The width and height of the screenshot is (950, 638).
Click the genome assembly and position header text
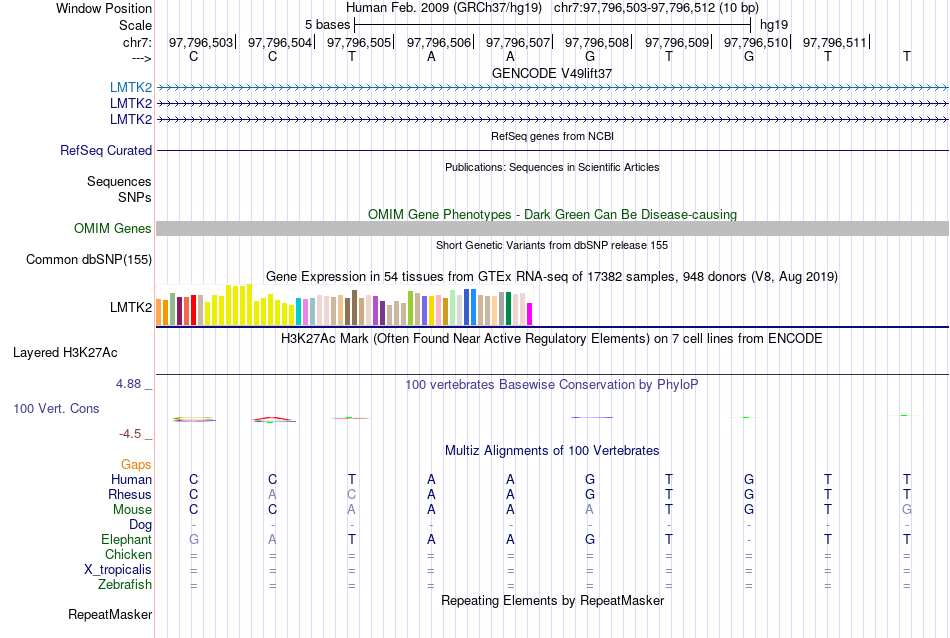pos(552,8)
